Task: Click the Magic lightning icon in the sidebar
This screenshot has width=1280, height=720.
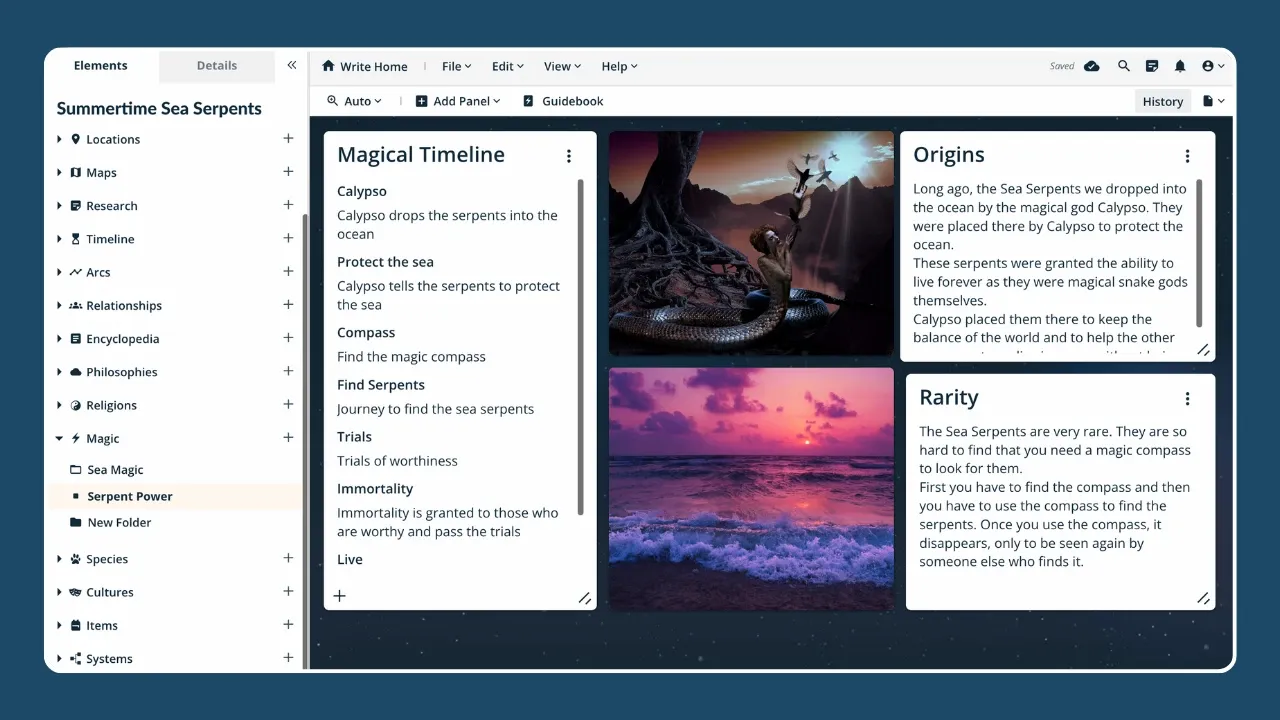Action: click(x=78, y=438)
